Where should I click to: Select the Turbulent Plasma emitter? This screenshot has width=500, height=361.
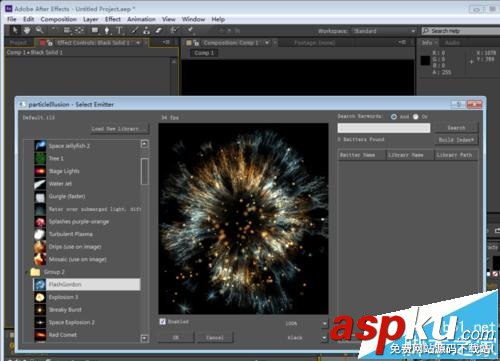pyautogui.click(x=87, y=234)
